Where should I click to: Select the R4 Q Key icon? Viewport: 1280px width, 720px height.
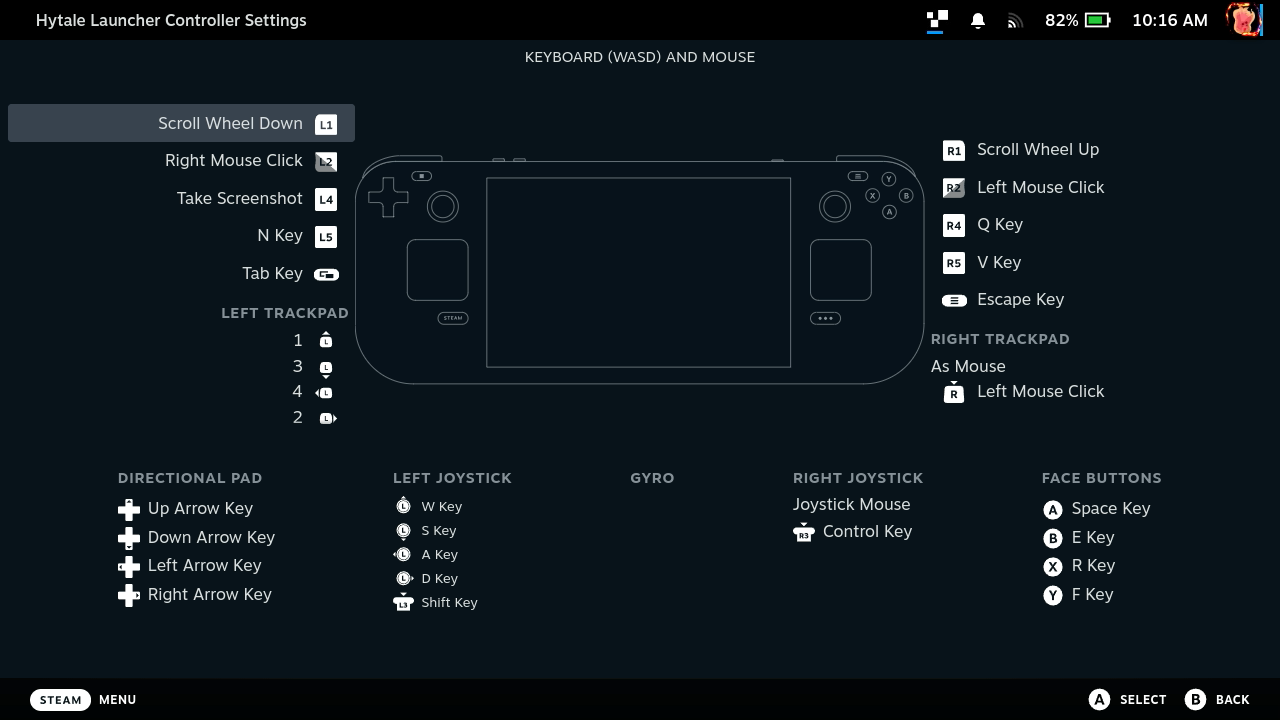pyautogui.click(x=954, y=225)
